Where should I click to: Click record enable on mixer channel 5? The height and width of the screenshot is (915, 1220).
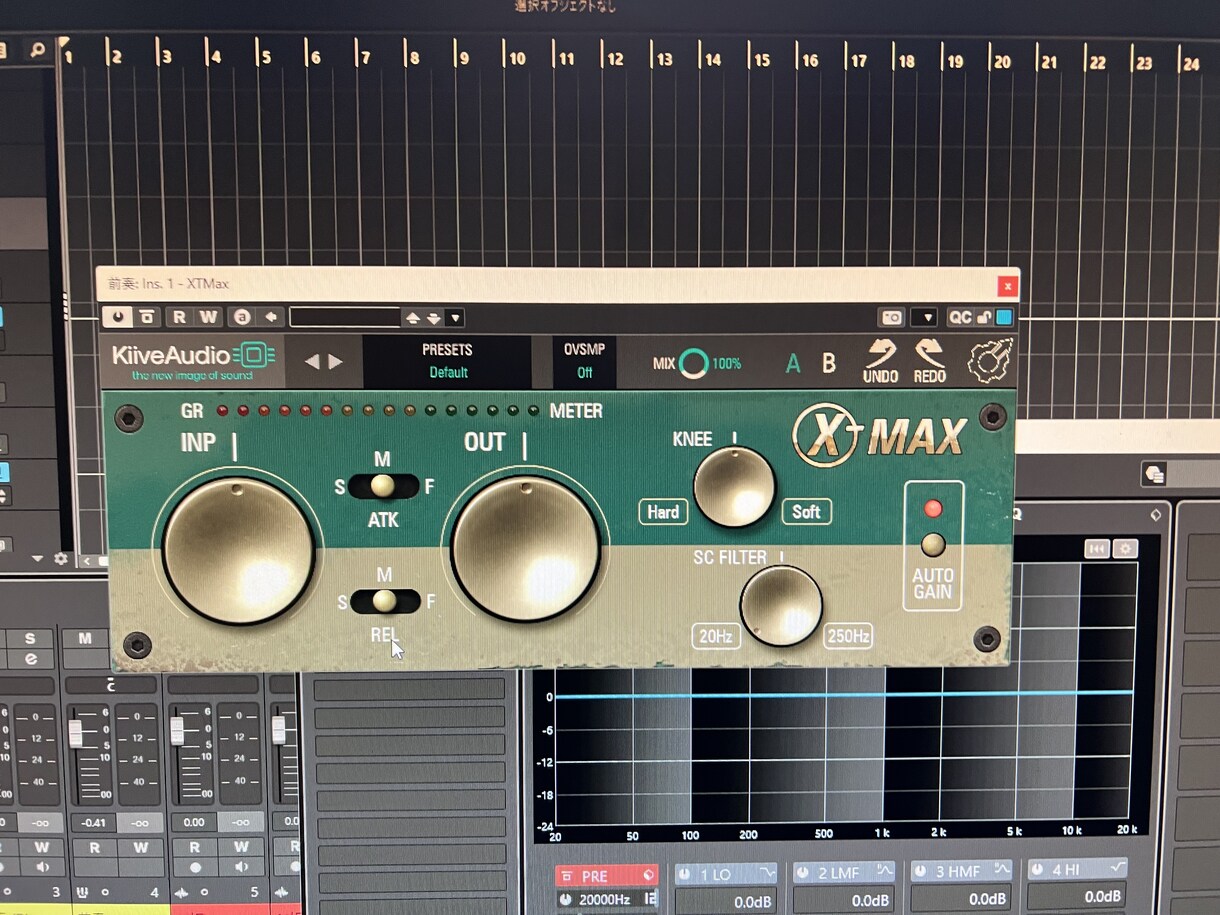click(x=195, y=867)
